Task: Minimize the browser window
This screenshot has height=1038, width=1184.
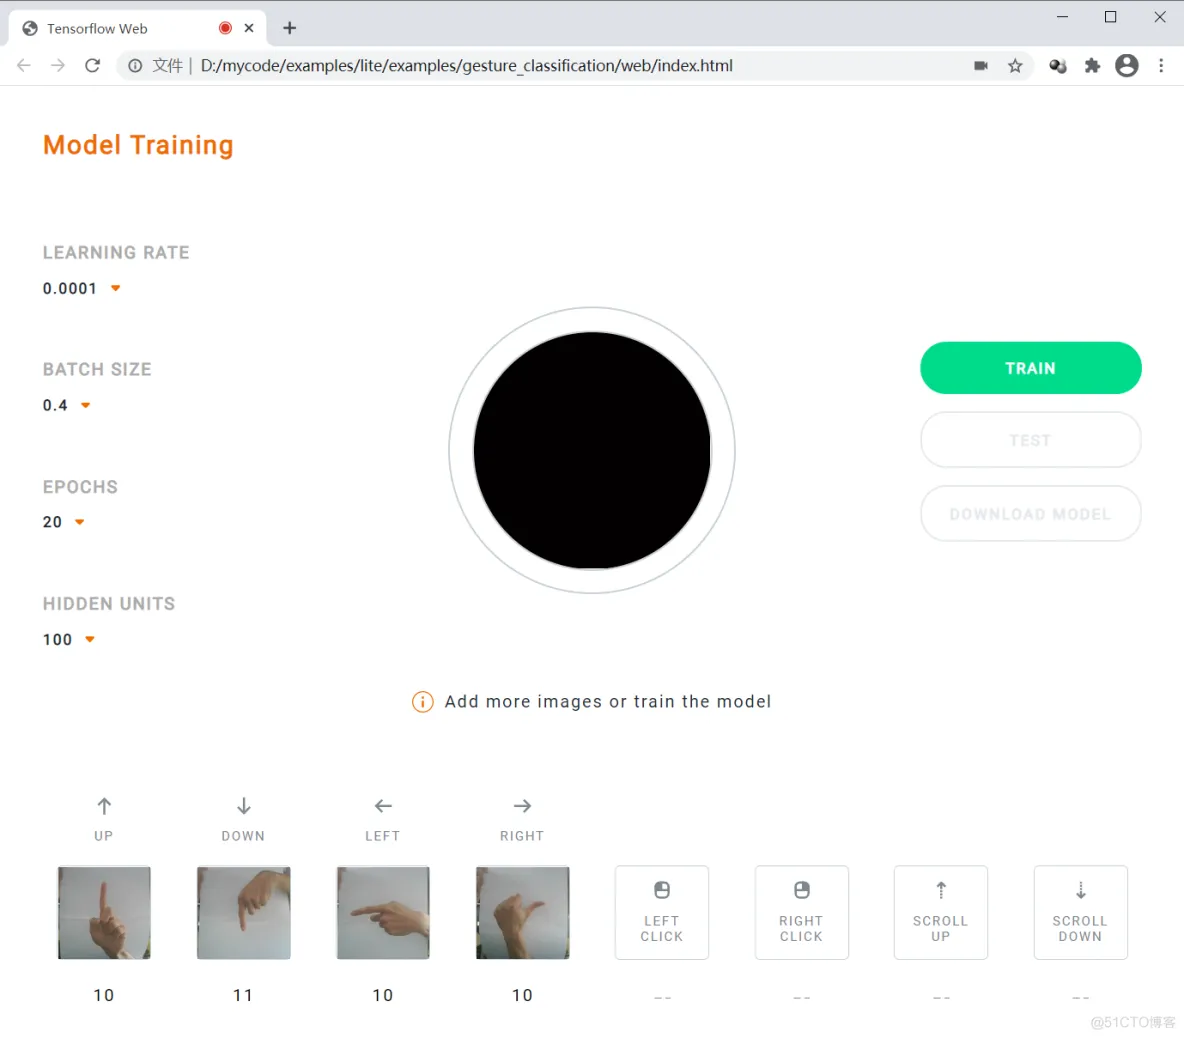Action: point(1062,17)
